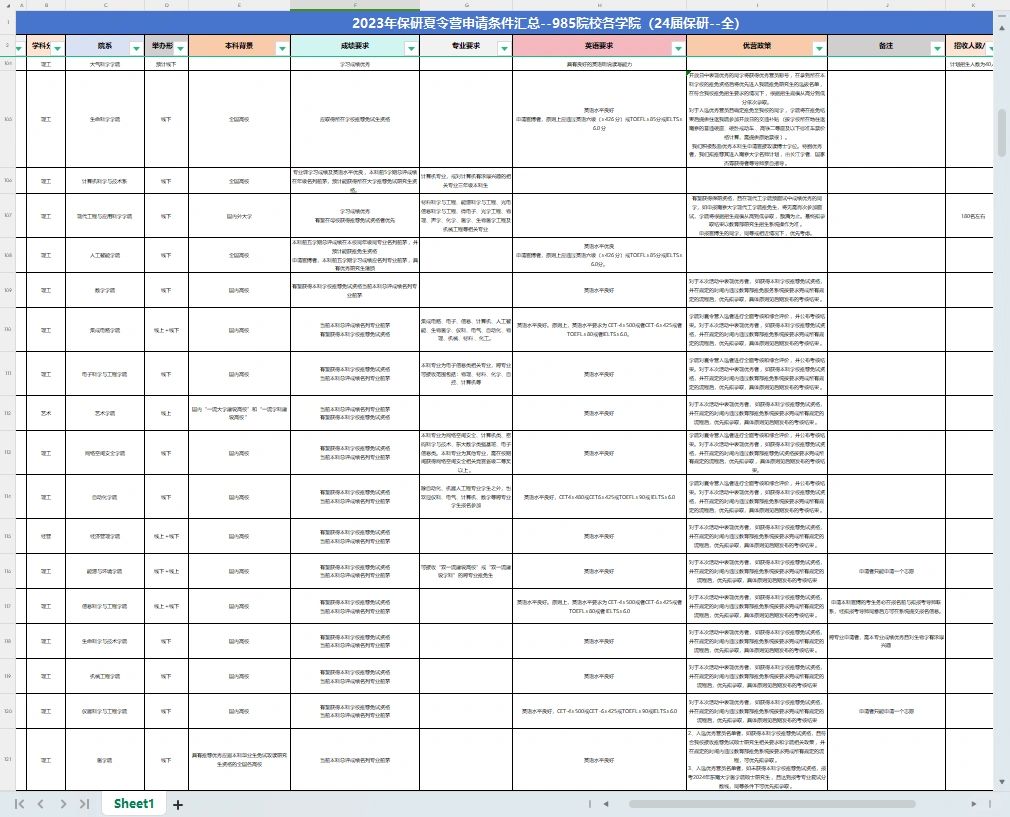Select column C header letter
The height and width of the screenshot is (817, 1010).
[105, 5]
